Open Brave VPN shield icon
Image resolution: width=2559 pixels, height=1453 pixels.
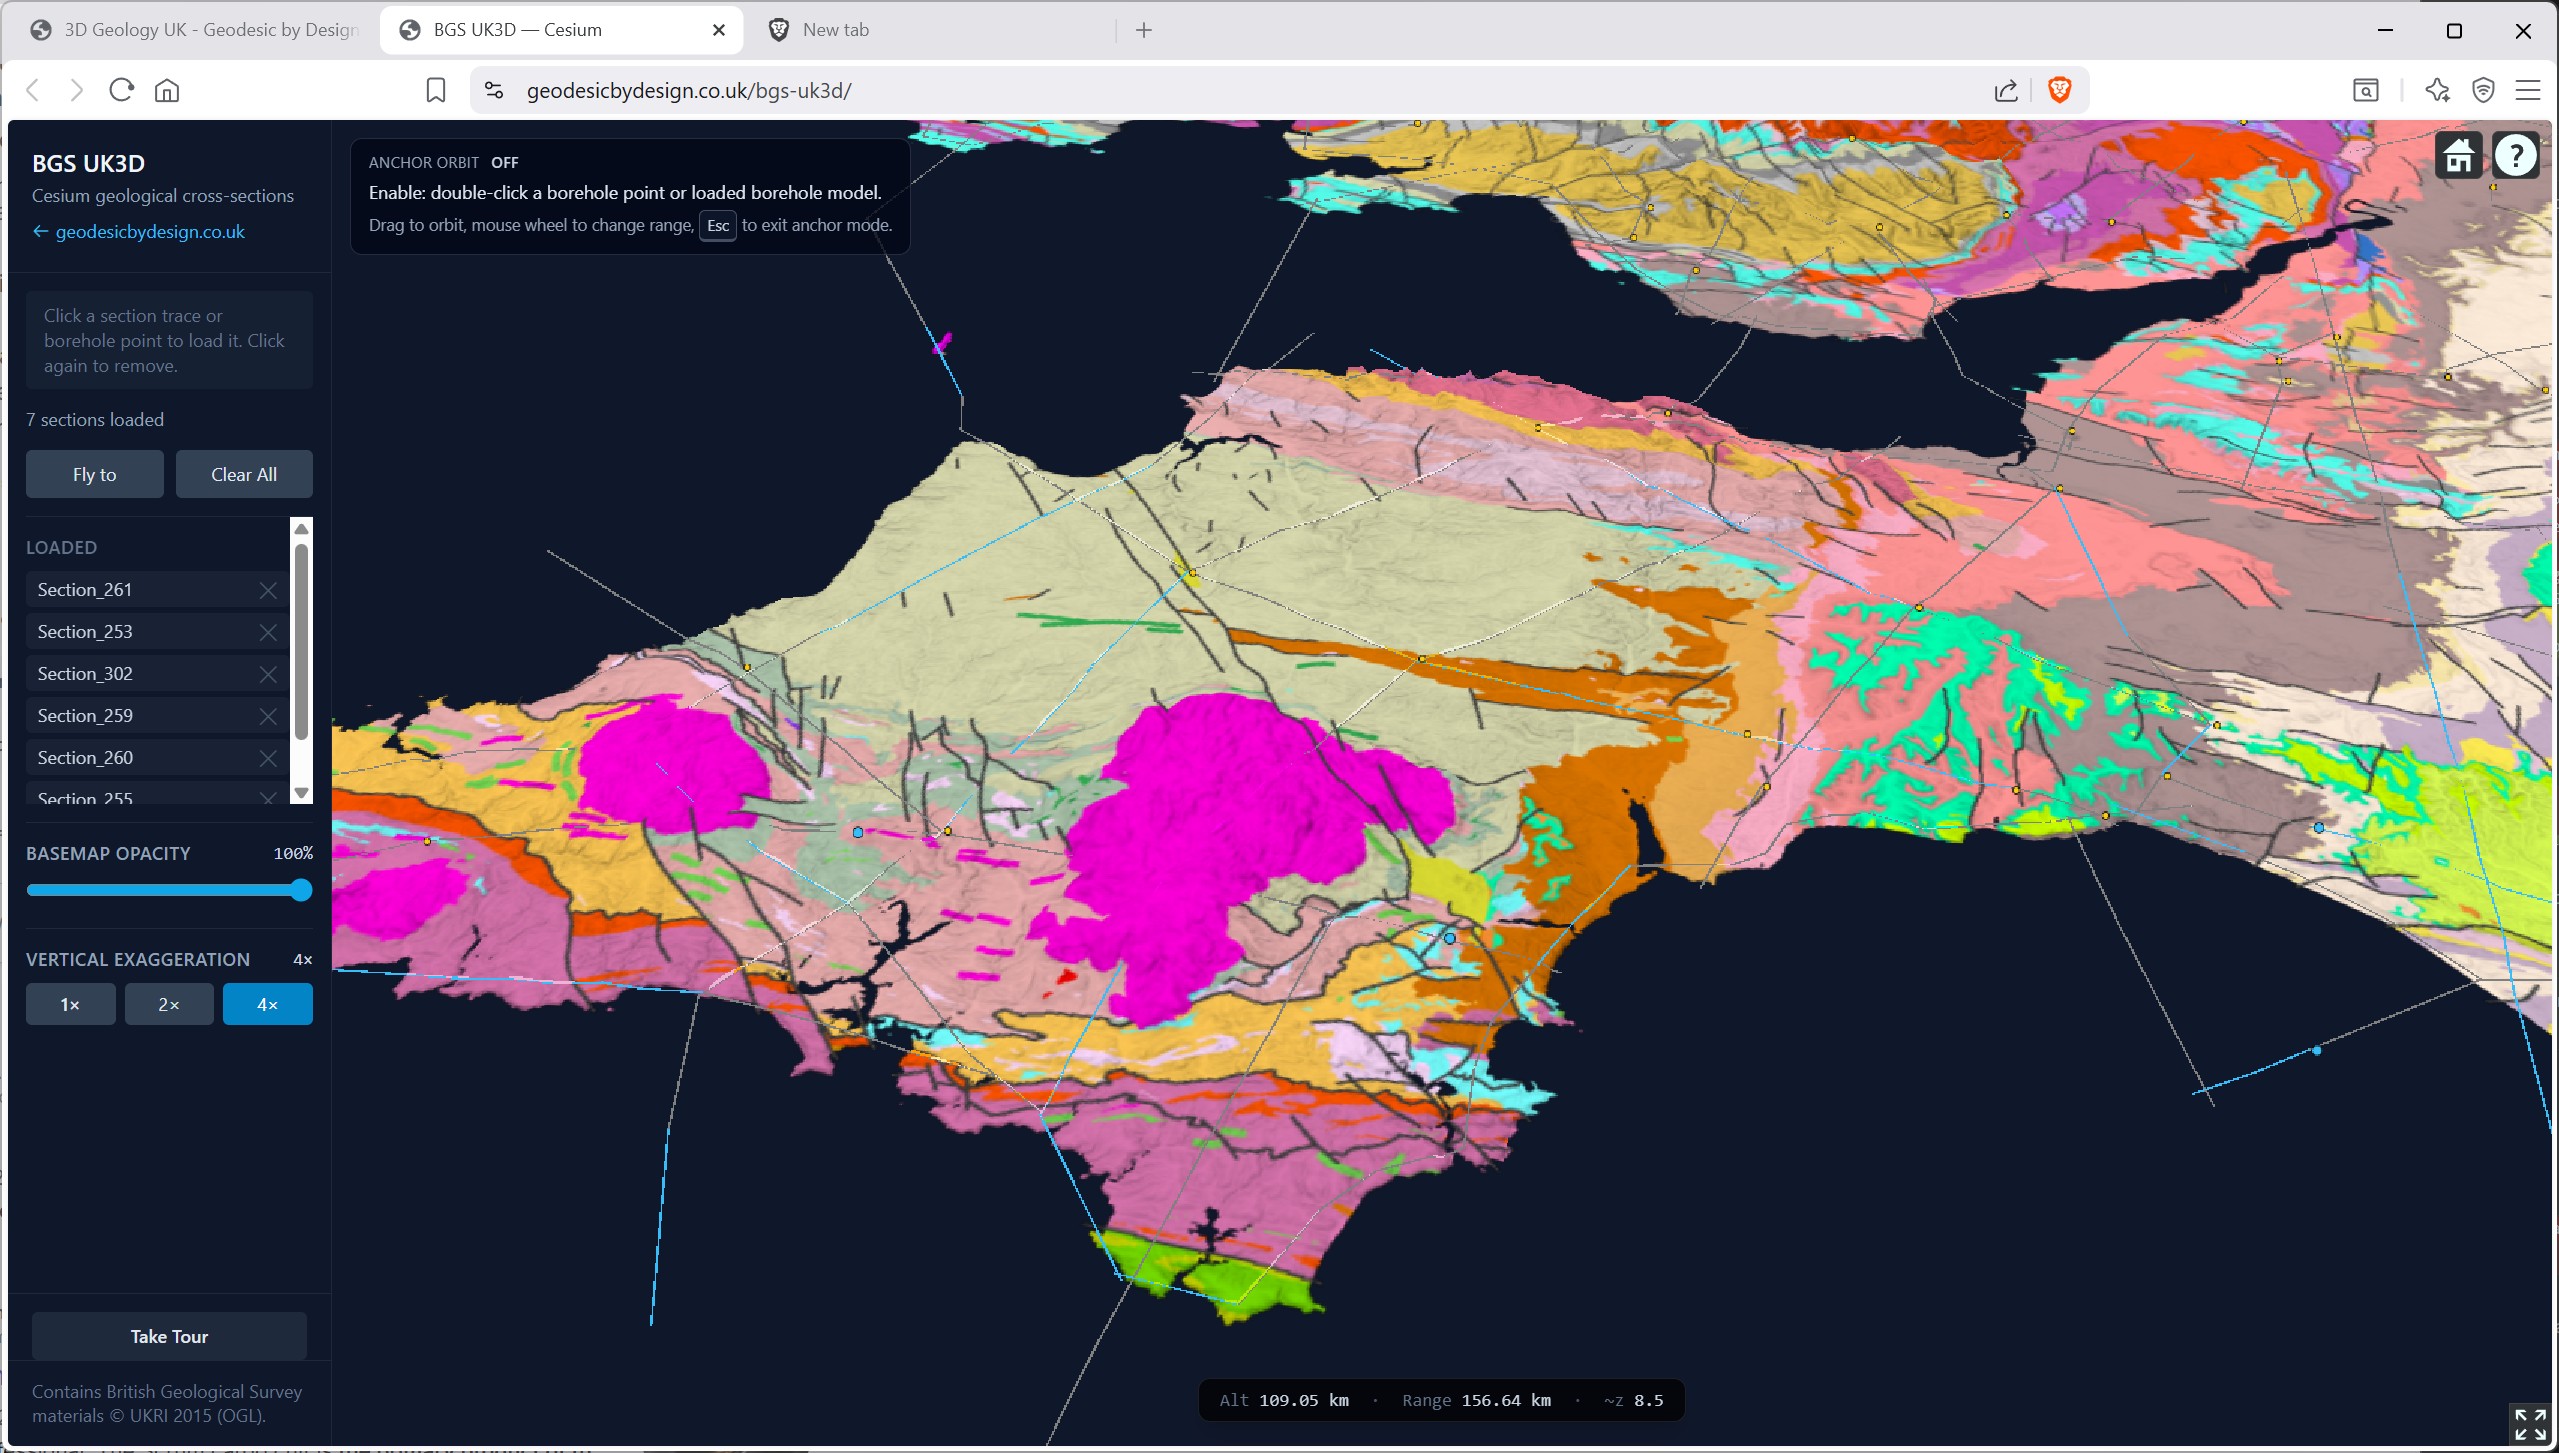pyautogui.click(x=2483, y=90)
